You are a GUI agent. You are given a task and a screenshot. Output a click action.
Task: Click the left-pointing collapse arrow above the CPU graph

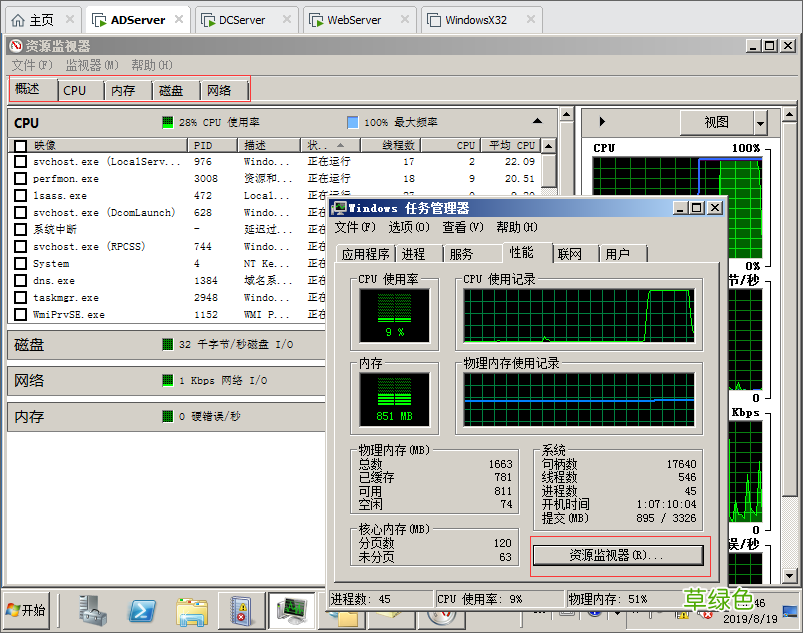click(601, 121)
